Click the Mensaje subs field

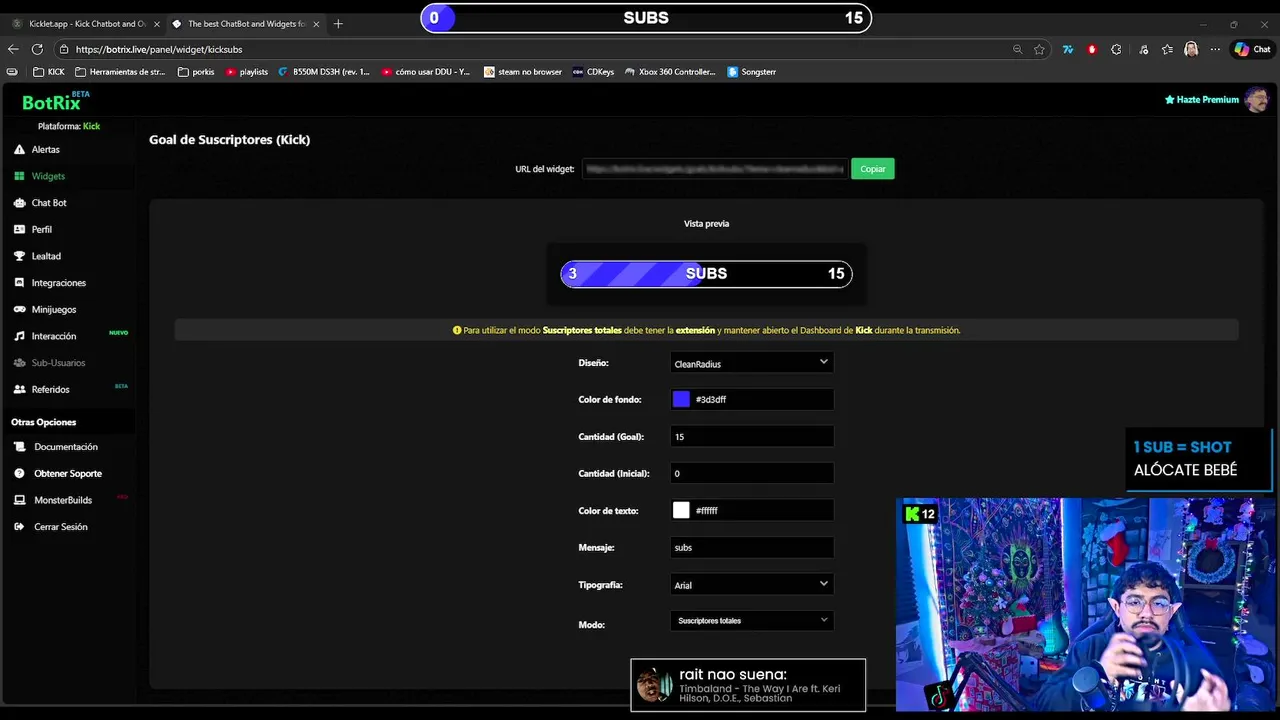(x=752, y=547)
